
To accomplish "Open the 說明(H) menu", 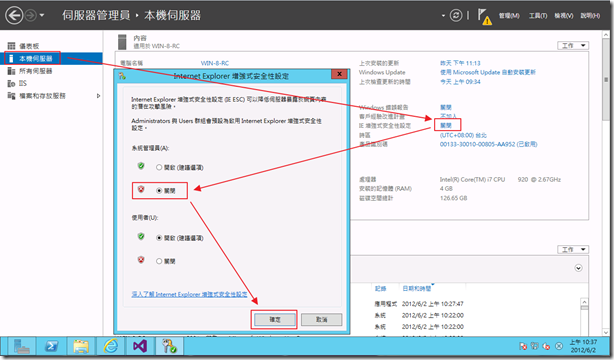I will click(590, 16).
